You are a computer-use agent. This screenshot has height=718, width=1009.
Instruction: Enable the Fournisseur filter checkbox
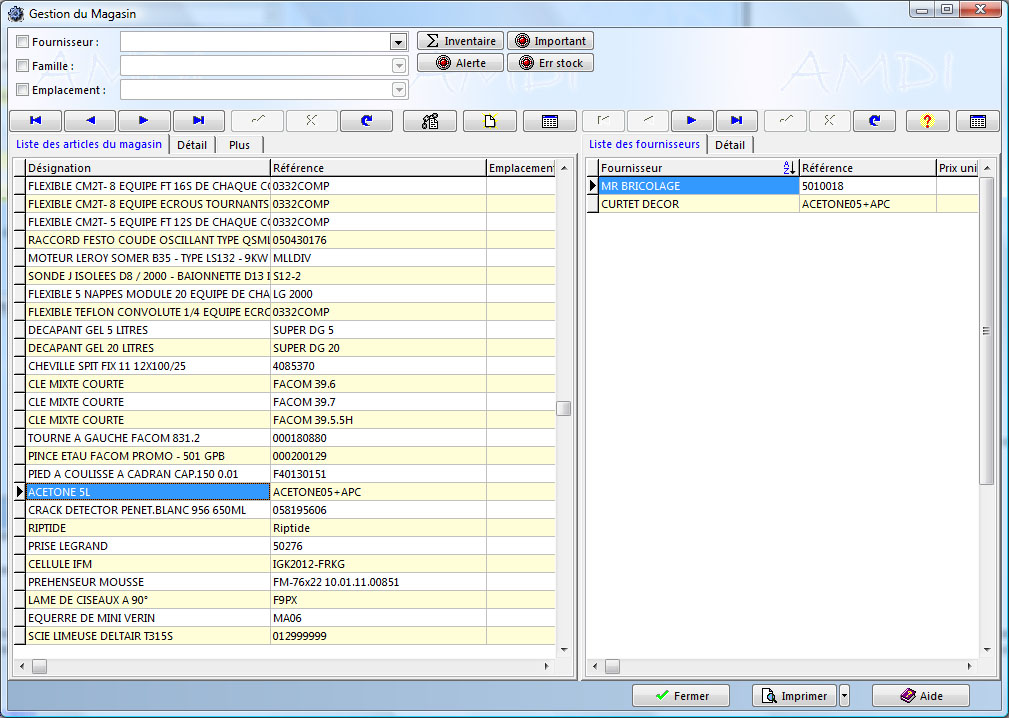click(x=23, y=42)
